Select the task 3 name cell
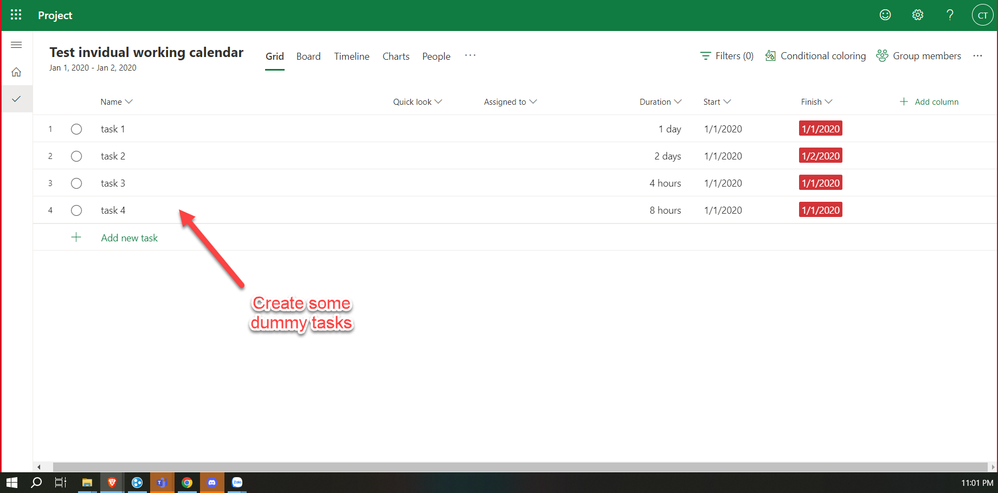This screenshot has height=493, width=998. click(x=113, y=183)
